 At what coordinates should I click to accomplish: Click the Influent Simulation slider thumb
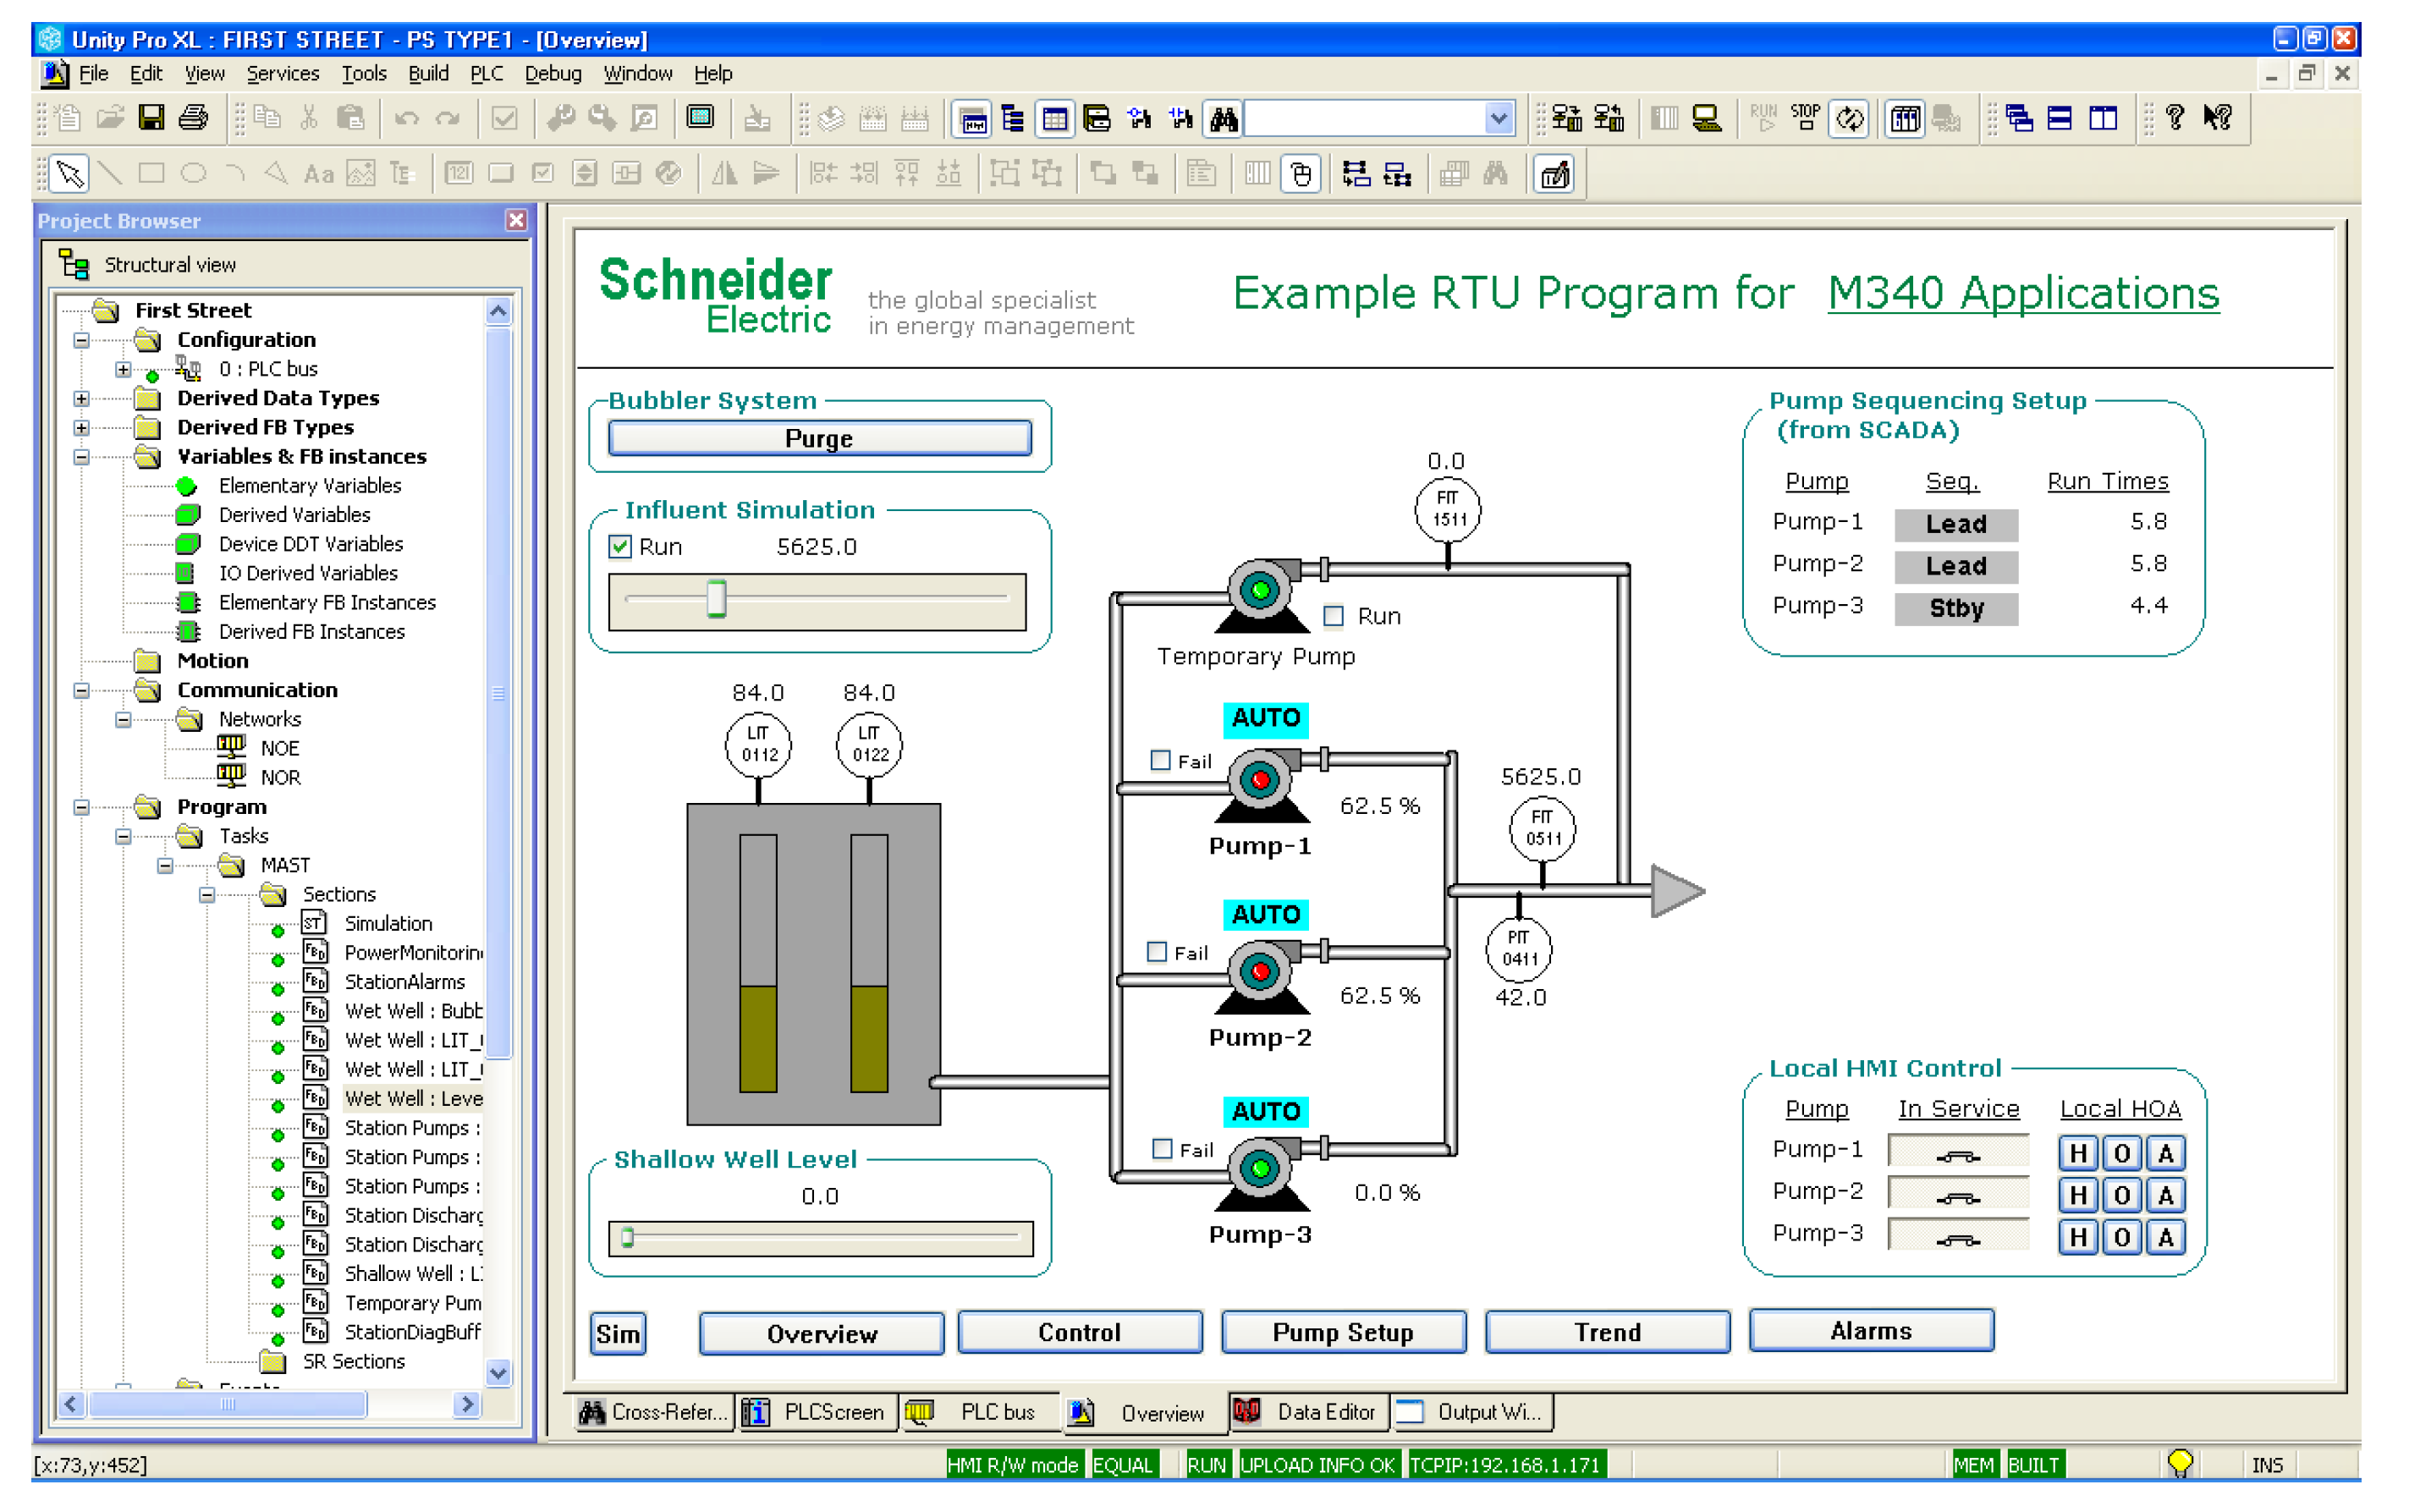pos(716,598)
